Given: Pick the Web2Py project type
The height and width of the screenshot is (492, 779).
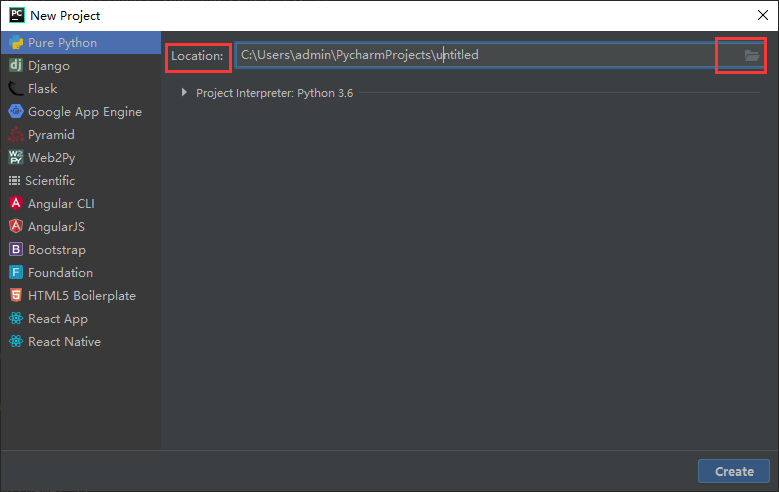Looking at the screenshot, I should (81, 158).
